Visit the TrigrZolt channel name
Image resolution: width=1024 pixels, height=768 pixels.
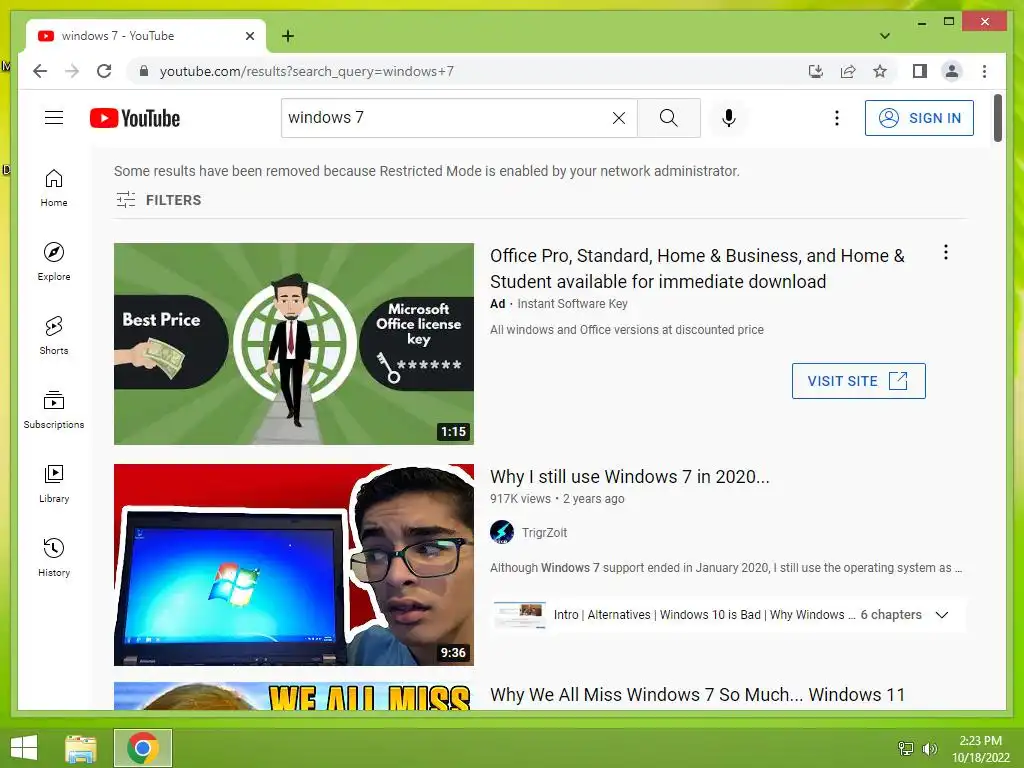pyautogui.click(x=544, y=532)
